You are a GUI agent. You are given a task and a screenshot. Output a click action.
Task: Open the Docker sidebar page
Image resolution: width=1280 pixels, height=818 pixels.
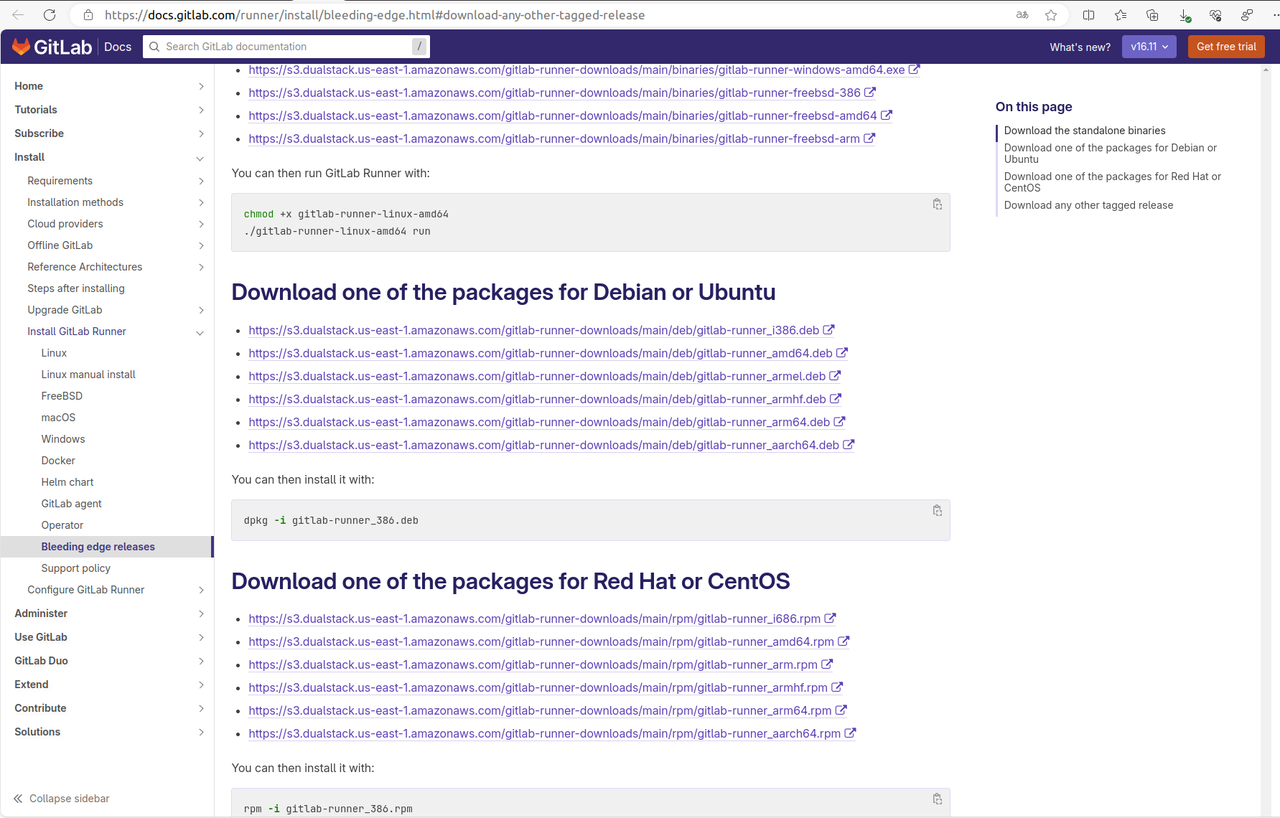pyautogui.click(x=58, y=461)
